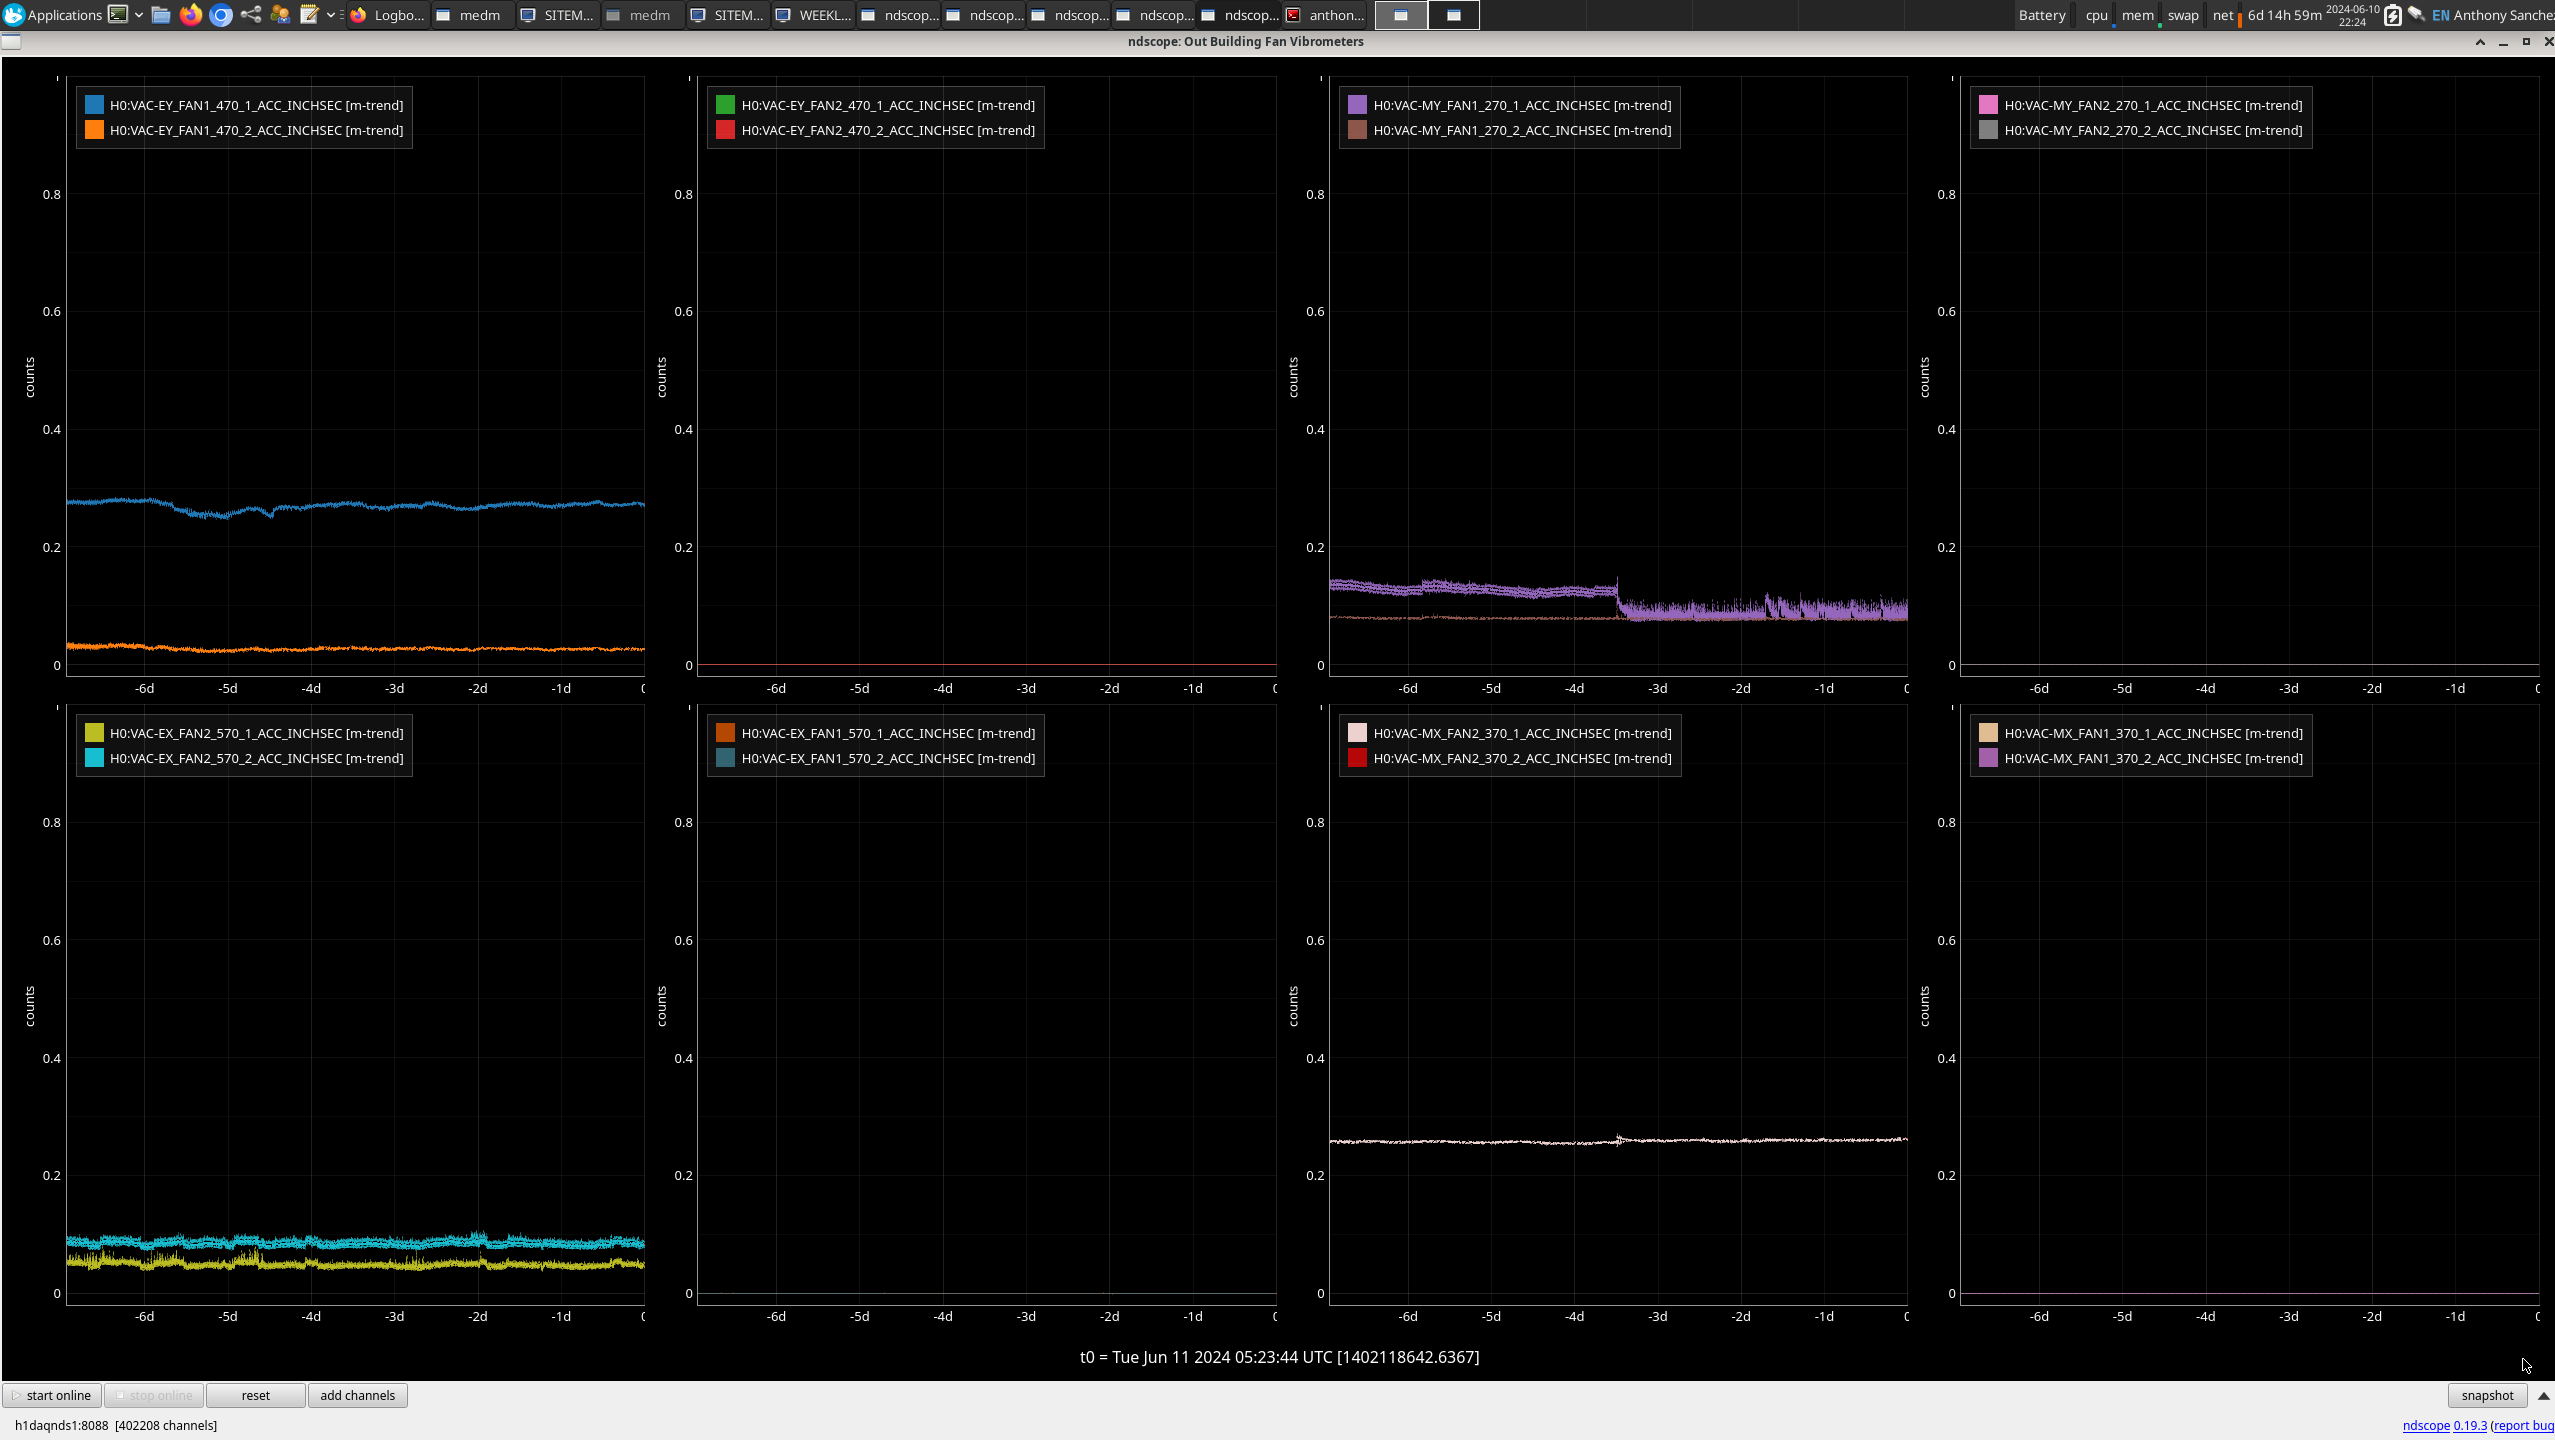This screenshot has width=2555, height=1440.
Task: Open the share/network icon in panel
Action: (x=251, y=15)
